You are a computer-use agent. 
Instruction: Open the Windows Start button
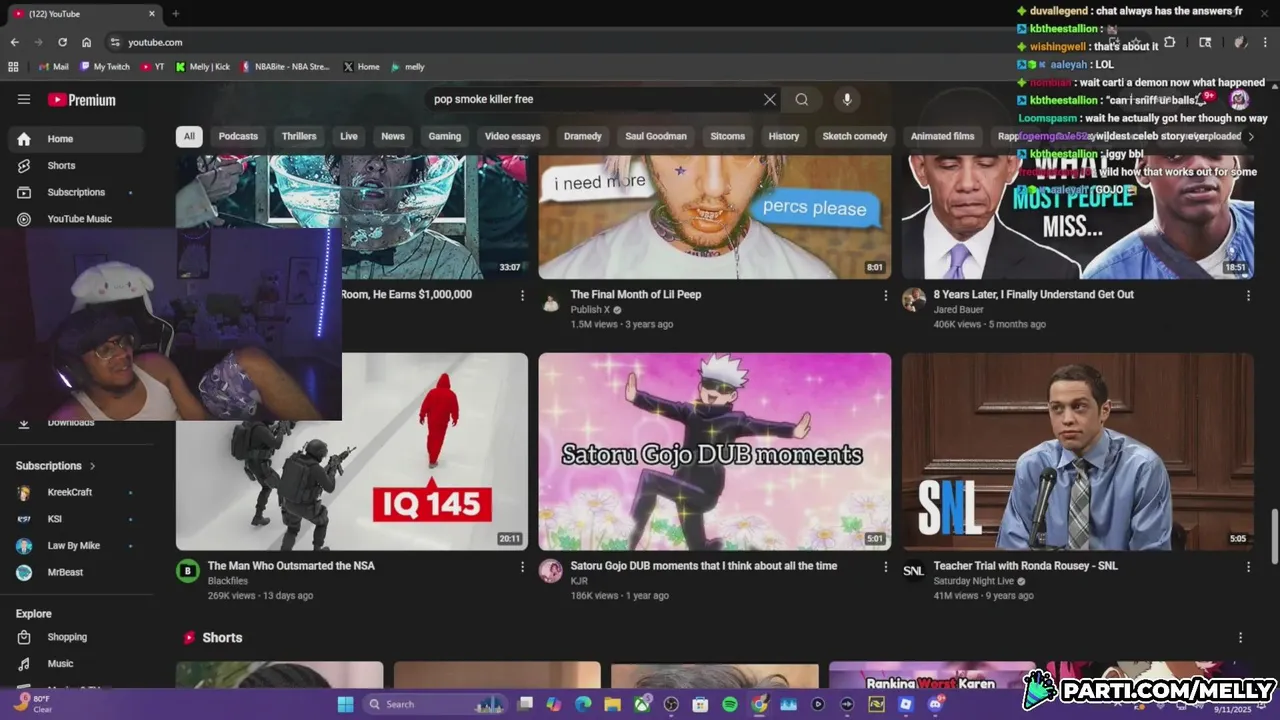[x=345, y=704]
